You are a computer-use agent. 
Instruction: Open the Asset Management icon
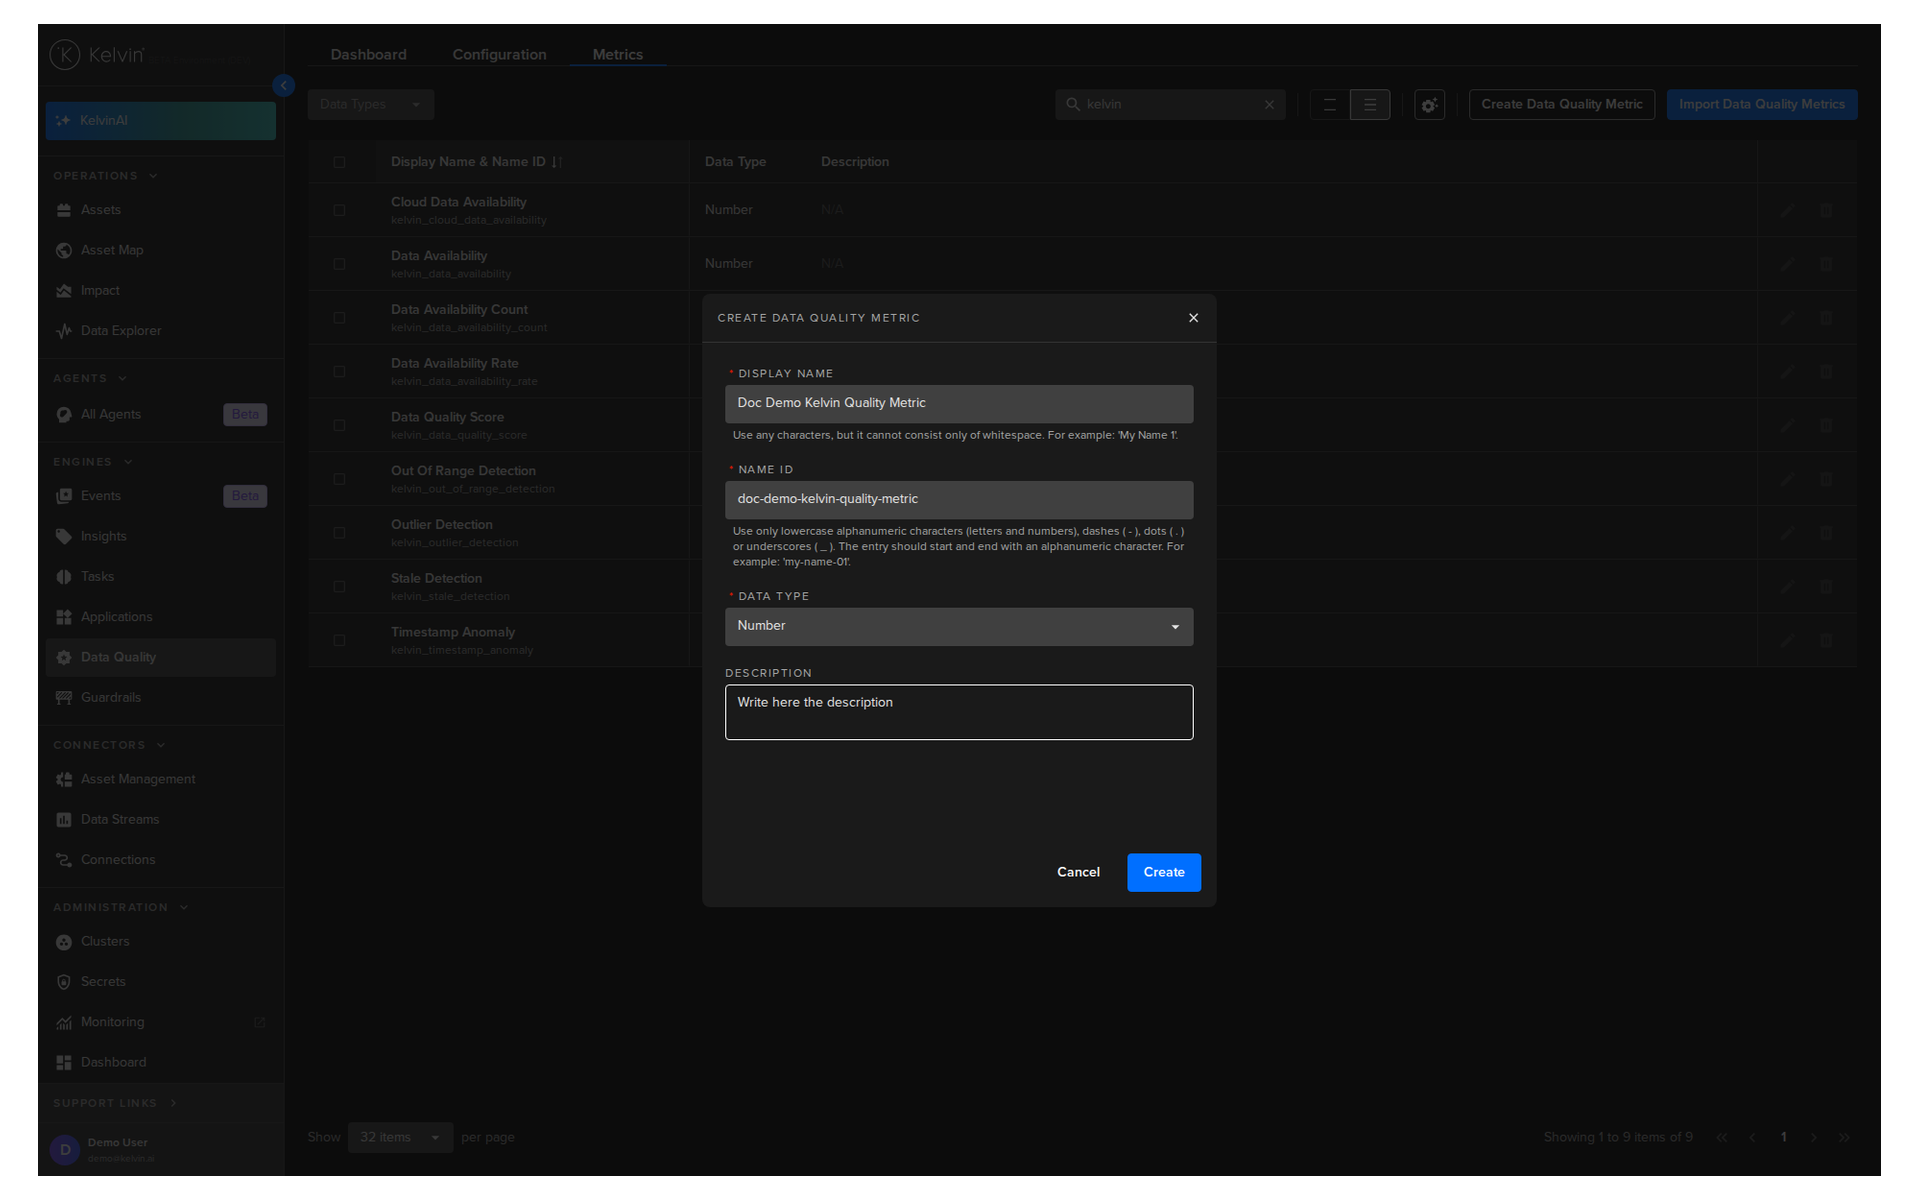click(x=64, y=780)
